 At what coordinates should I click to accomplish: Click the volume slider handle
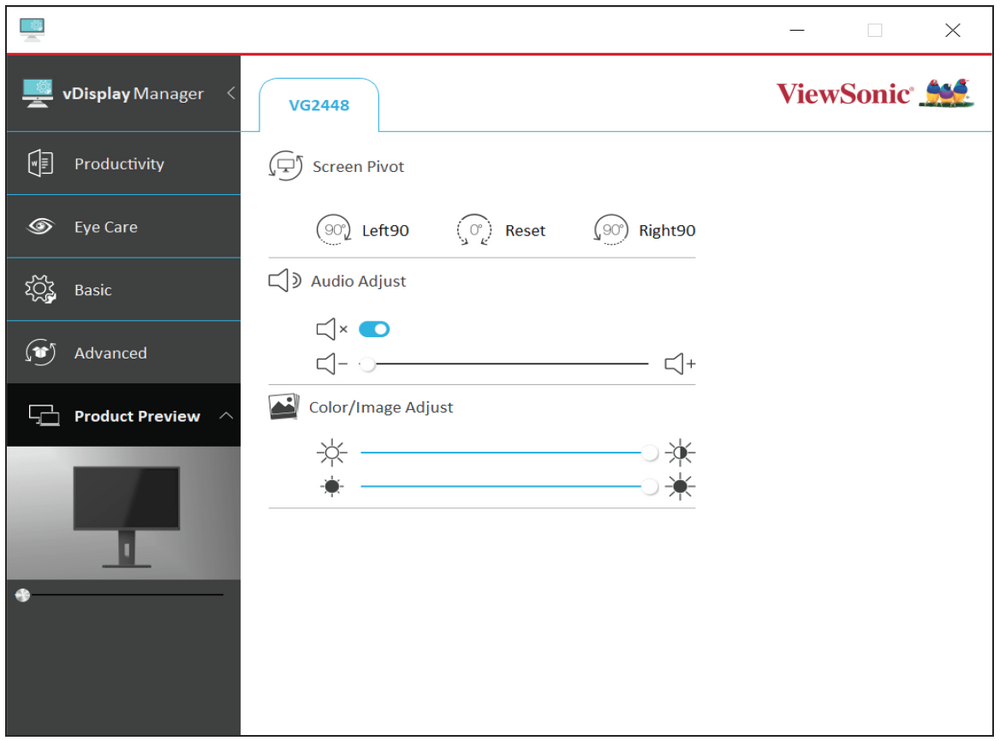click(x=367, y=364)
